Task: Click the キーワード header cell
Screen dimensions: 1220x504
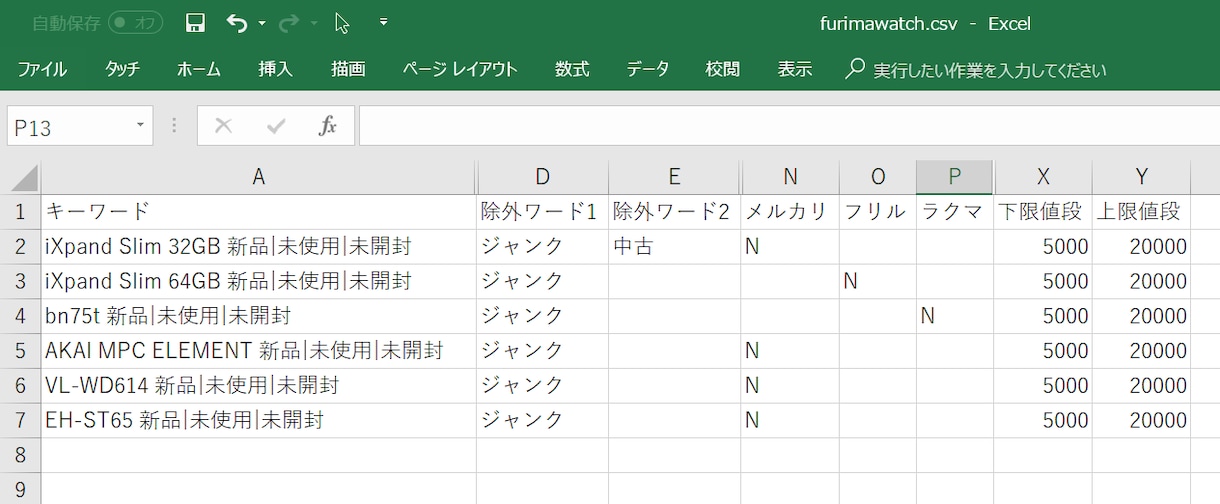Action: pos(259,212)
